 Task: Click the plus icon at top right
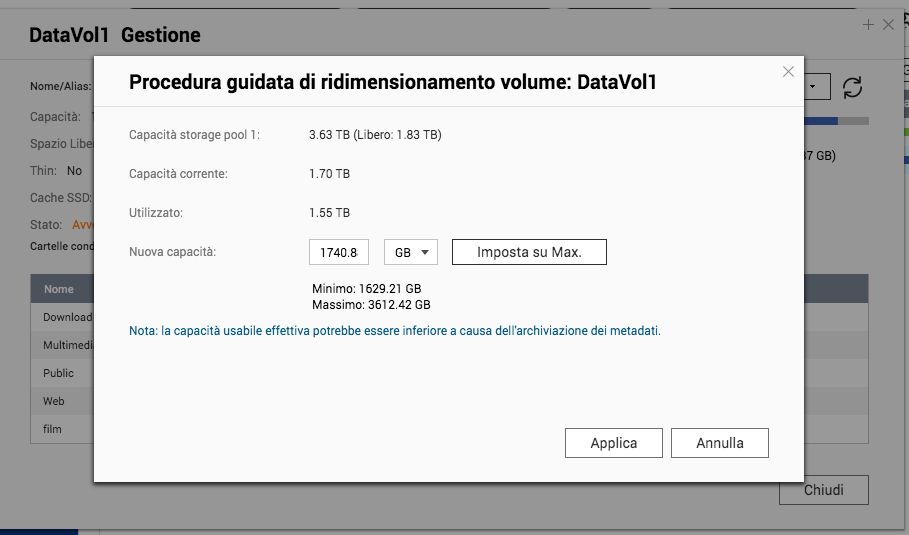point(868,24)
